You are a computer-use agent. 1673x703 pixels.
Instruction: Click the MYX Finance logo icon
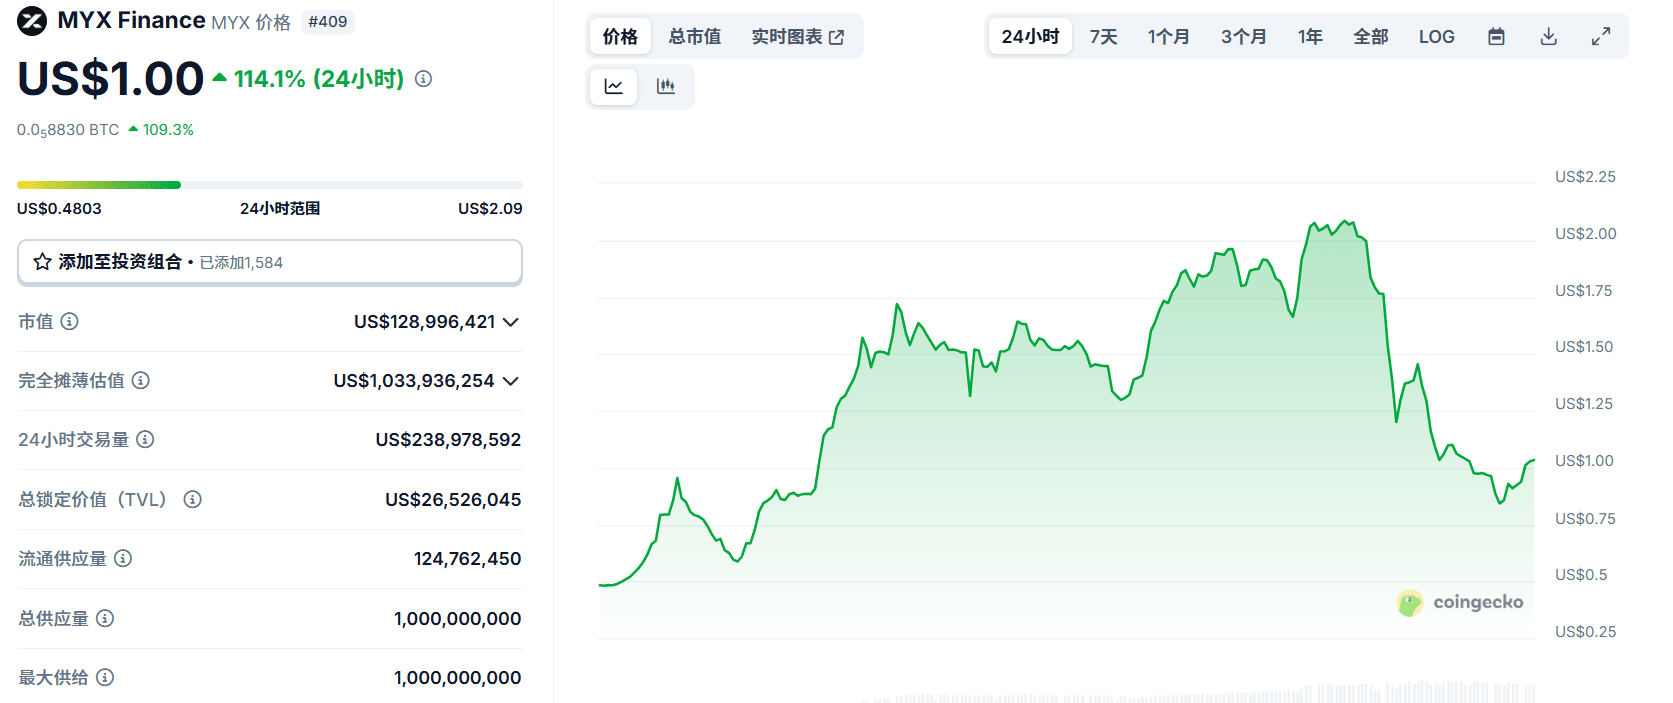pyautogui.click(x=32, y=20)
